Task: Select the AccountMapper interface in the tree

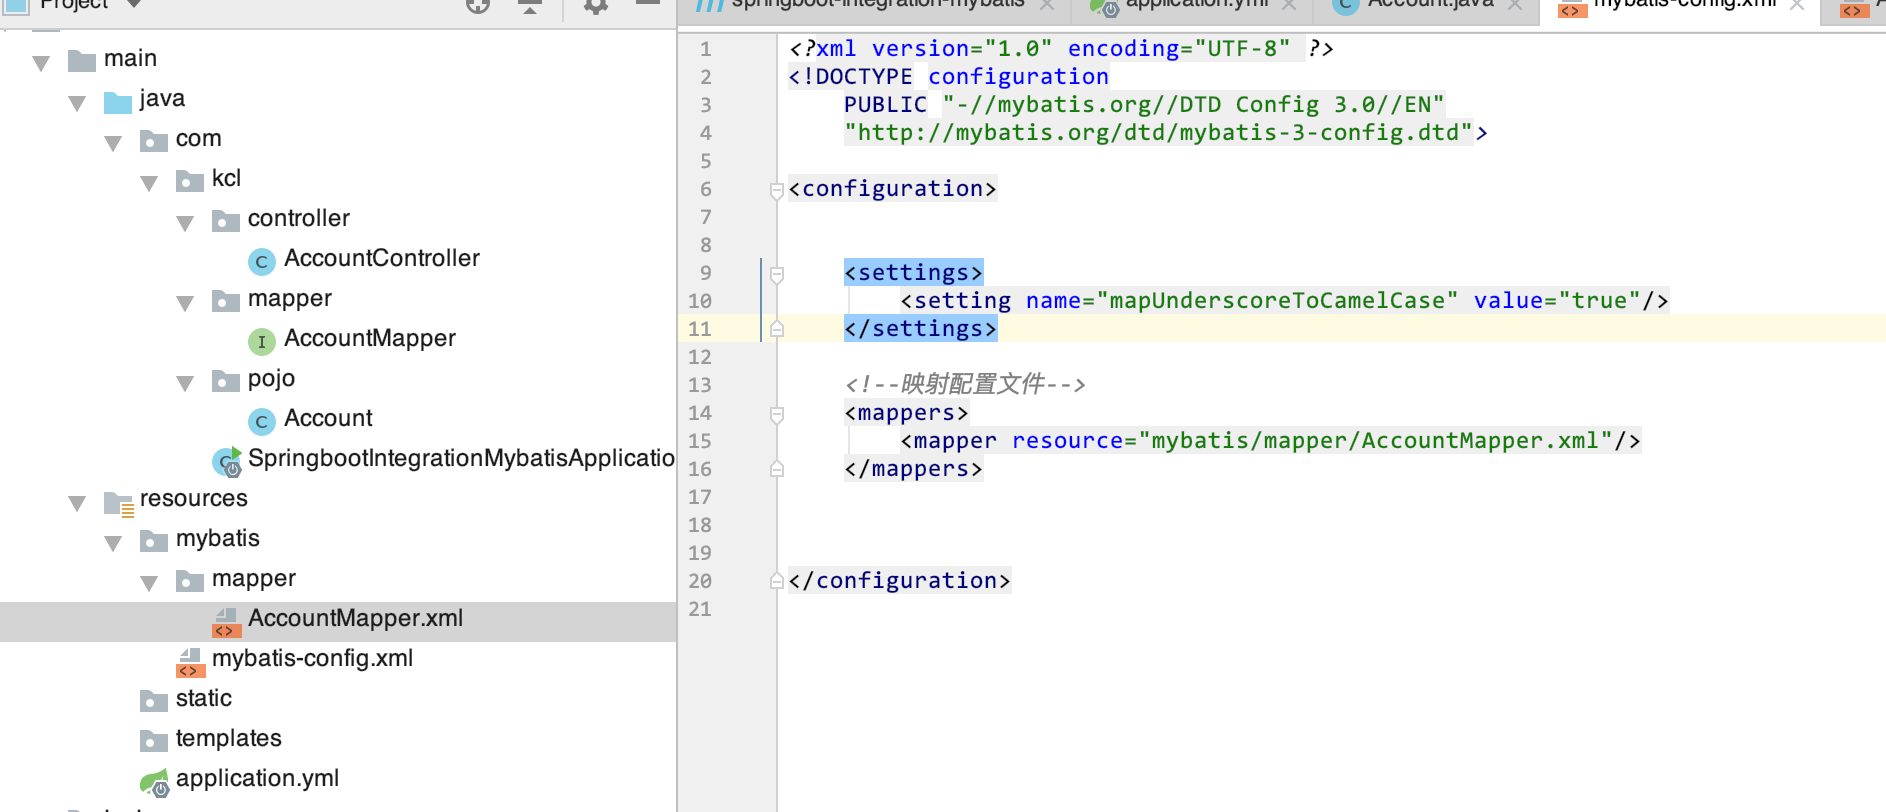Action: 369,338
